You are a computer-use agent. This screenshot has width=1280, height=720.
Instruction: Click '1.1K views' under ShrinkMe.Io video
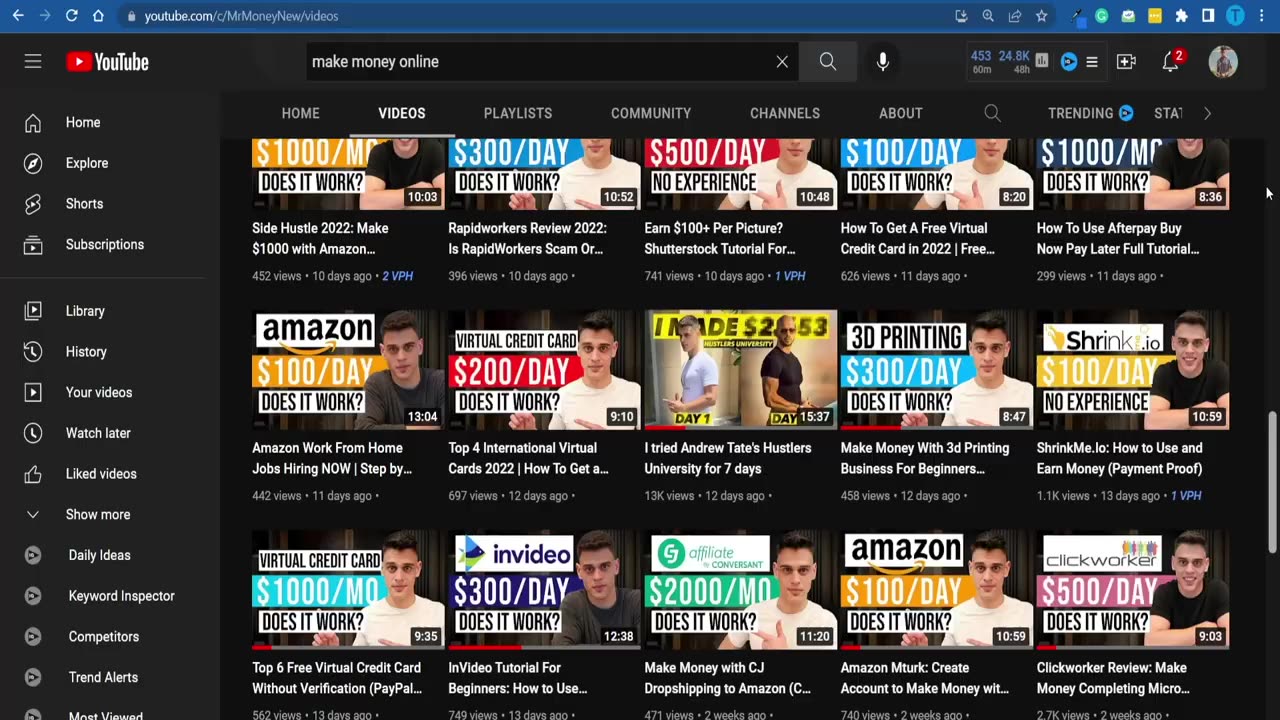click(1063, 496)
